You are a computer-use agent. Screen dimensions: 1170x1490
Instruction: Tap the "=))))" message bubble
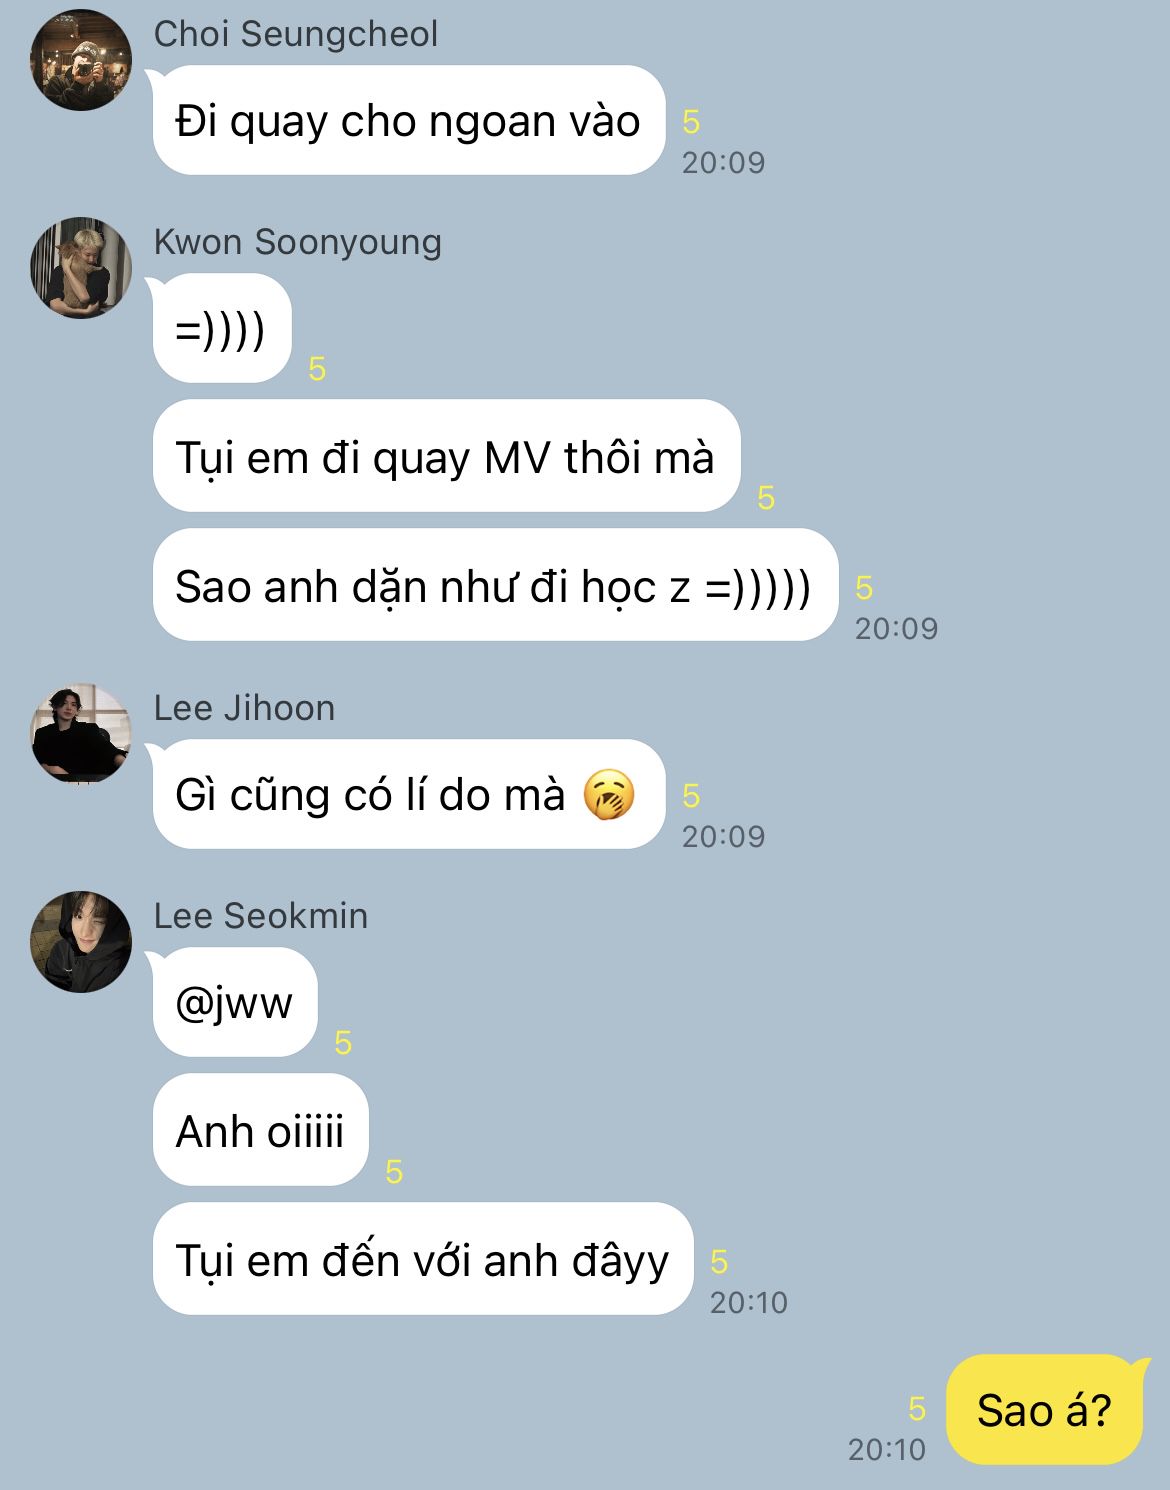pyautogui.click(x=221, y=328)
